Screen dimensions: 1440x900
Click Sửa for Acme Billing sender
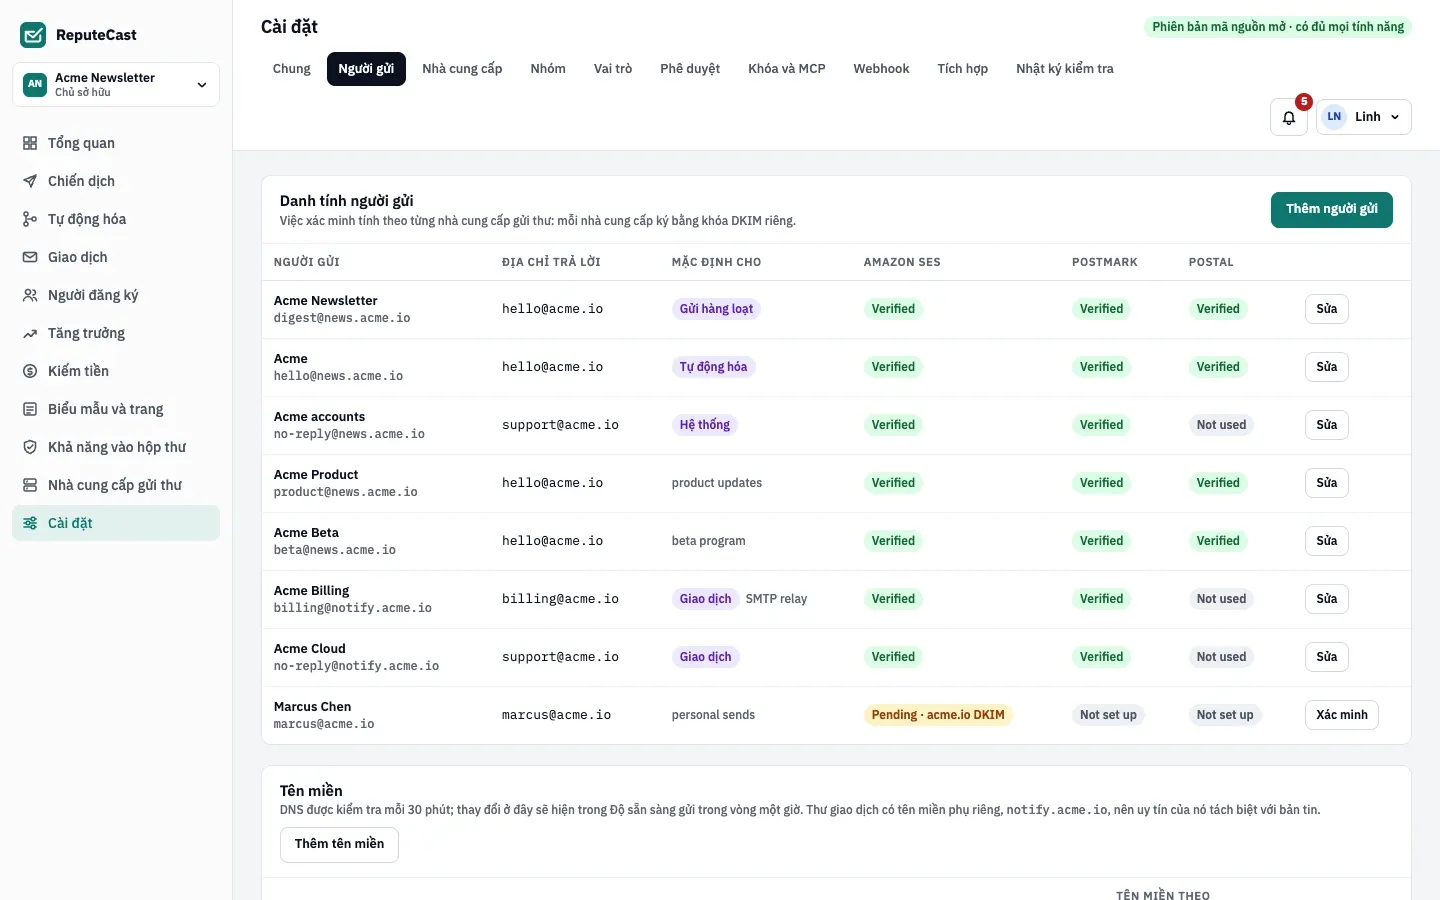click(1327, 599)
